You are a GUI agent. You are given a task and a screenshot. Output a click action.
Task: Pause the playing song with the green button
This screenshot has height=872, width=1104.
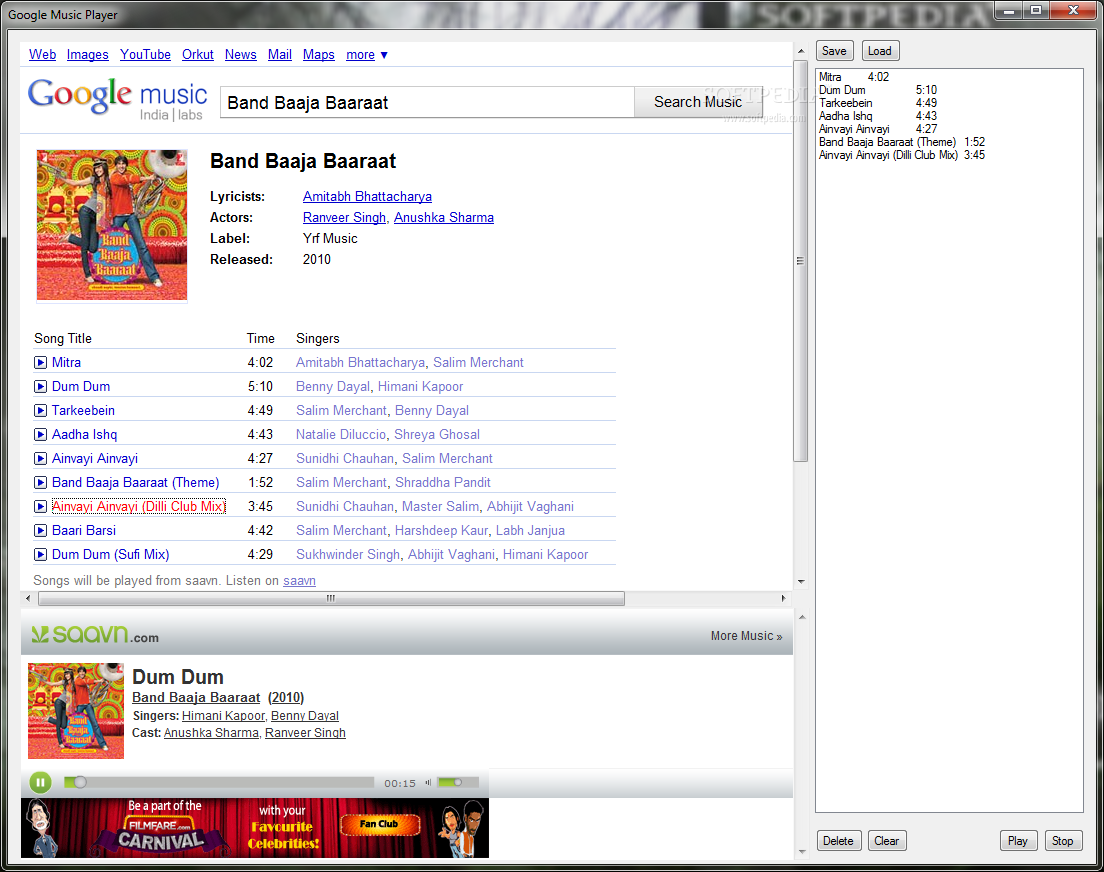pos(41,782)
